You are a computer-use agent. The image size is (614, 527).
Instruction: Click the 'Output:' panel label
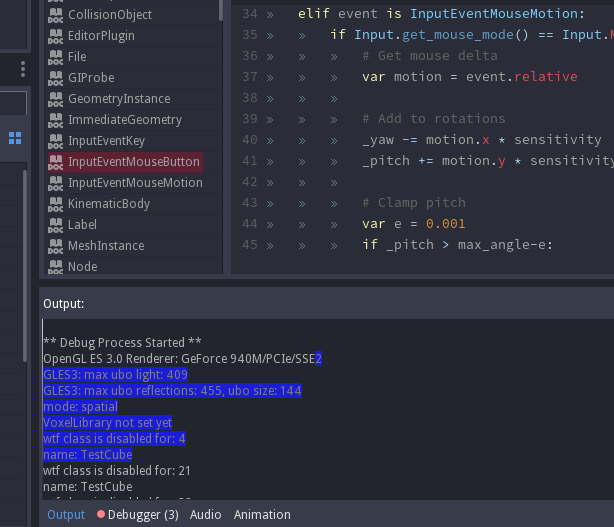click(63, 304)
